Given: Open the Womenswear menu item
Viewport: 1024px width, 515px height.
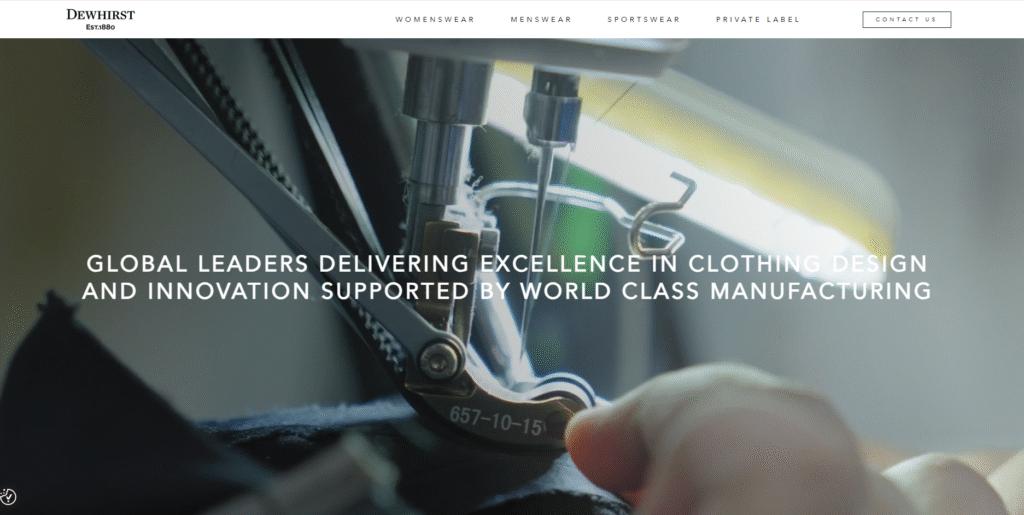Looking at the screenshot, I should pos(435,20).
